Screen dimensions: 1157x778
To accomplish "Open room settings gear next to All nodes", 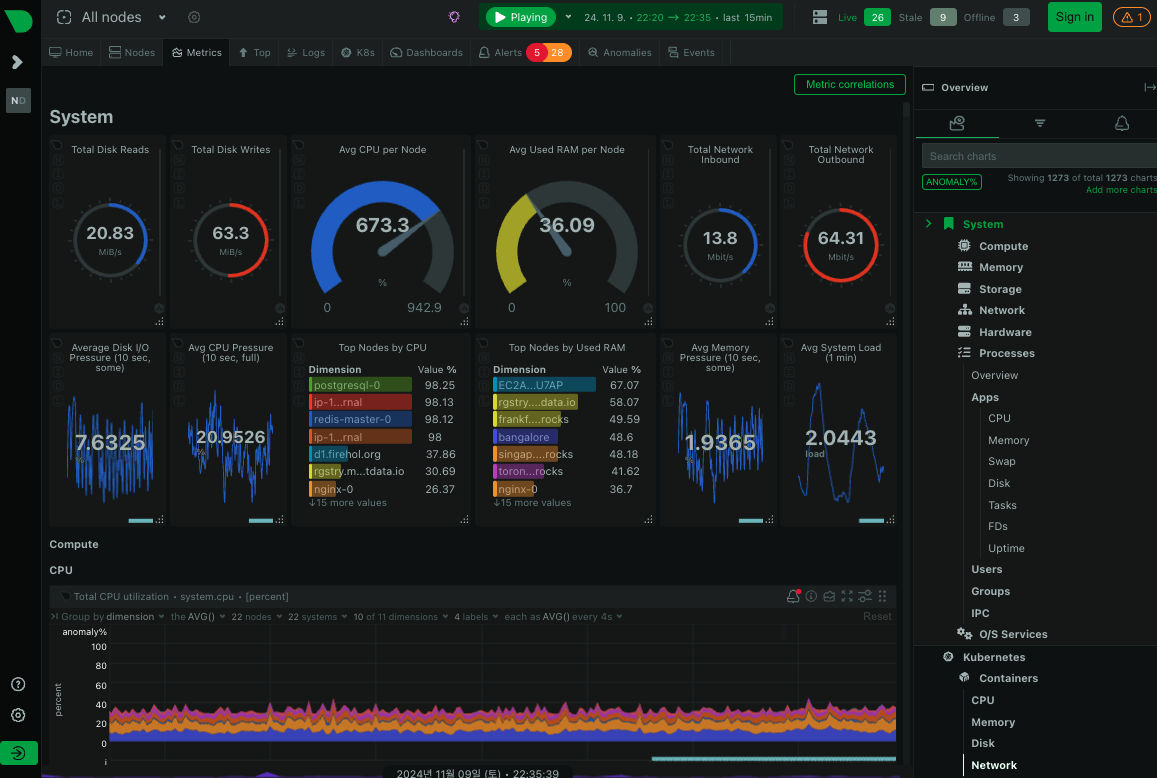I will (194, 17).
